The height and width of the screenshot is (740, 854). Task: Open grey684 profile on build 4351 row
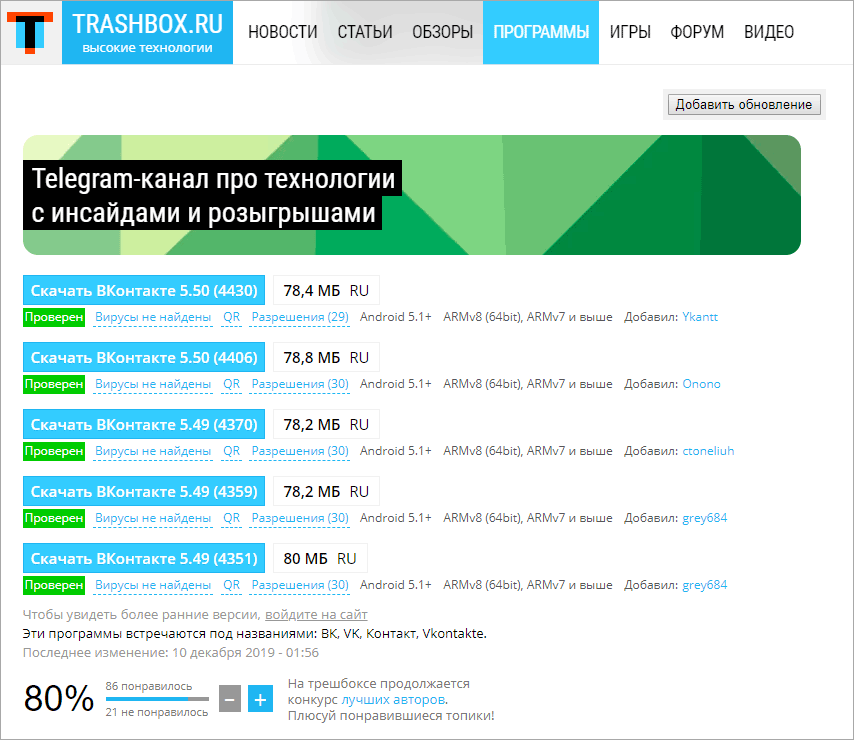point(705,585)
